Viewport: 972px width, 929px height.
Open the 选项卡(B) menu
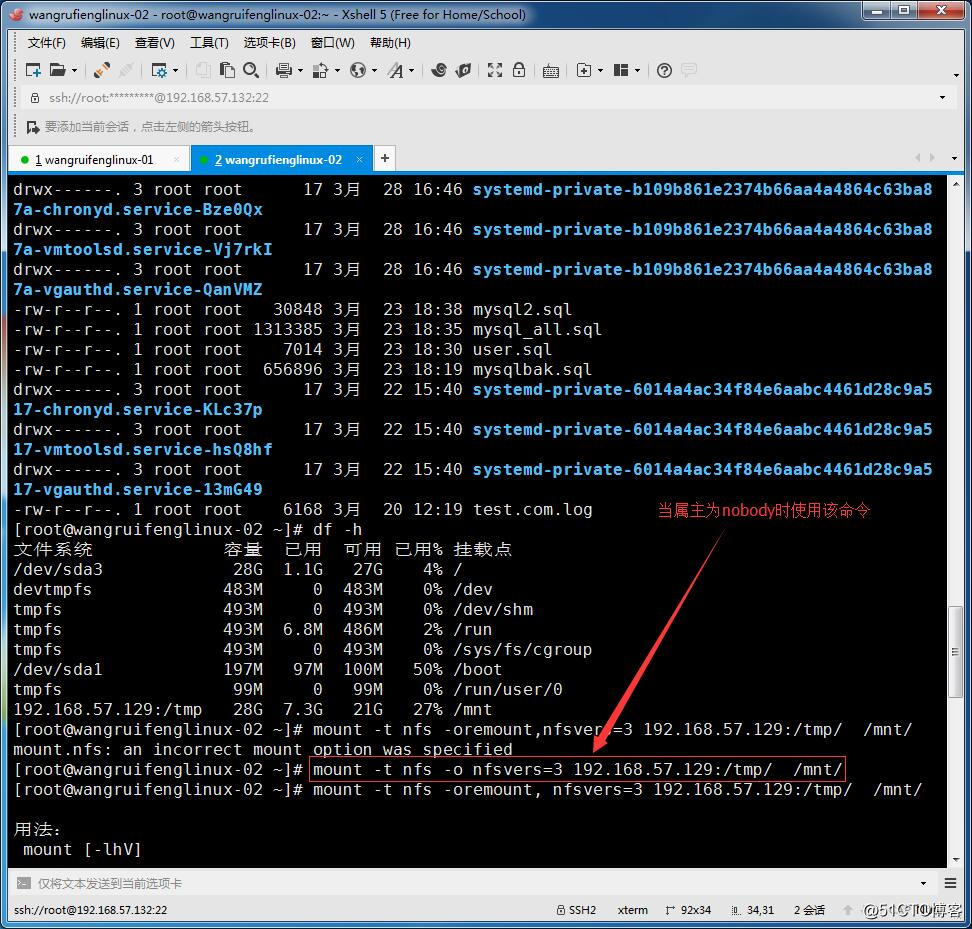coord(269,43)
